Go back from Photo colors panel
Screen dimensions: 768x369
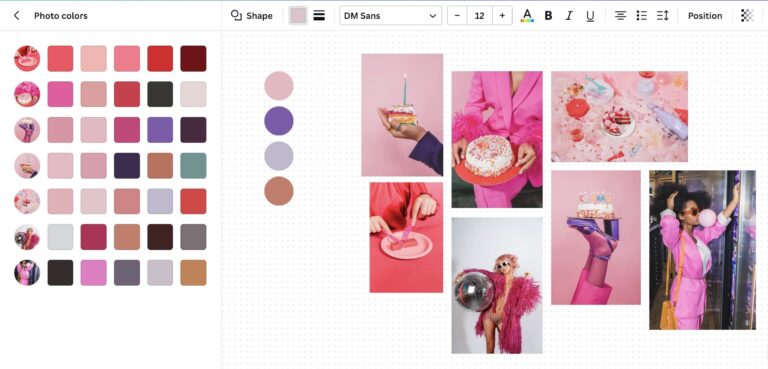pos(17,16)
